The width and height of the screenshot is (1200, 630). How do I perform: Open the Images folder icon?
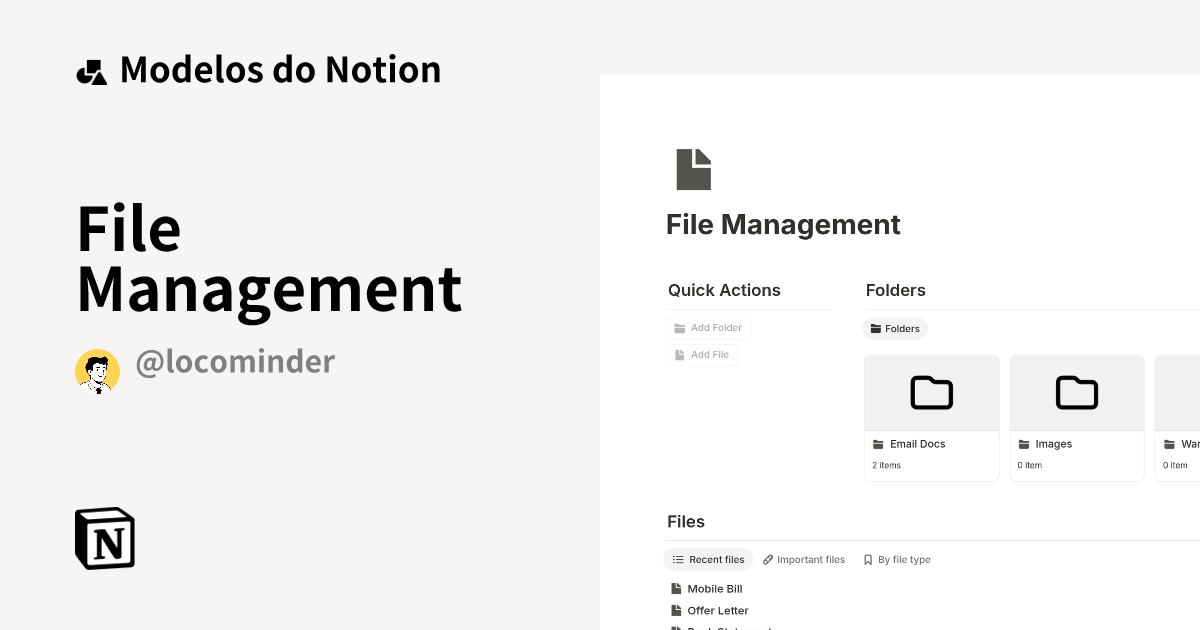pyautogui.click(x=1076, y=392)
